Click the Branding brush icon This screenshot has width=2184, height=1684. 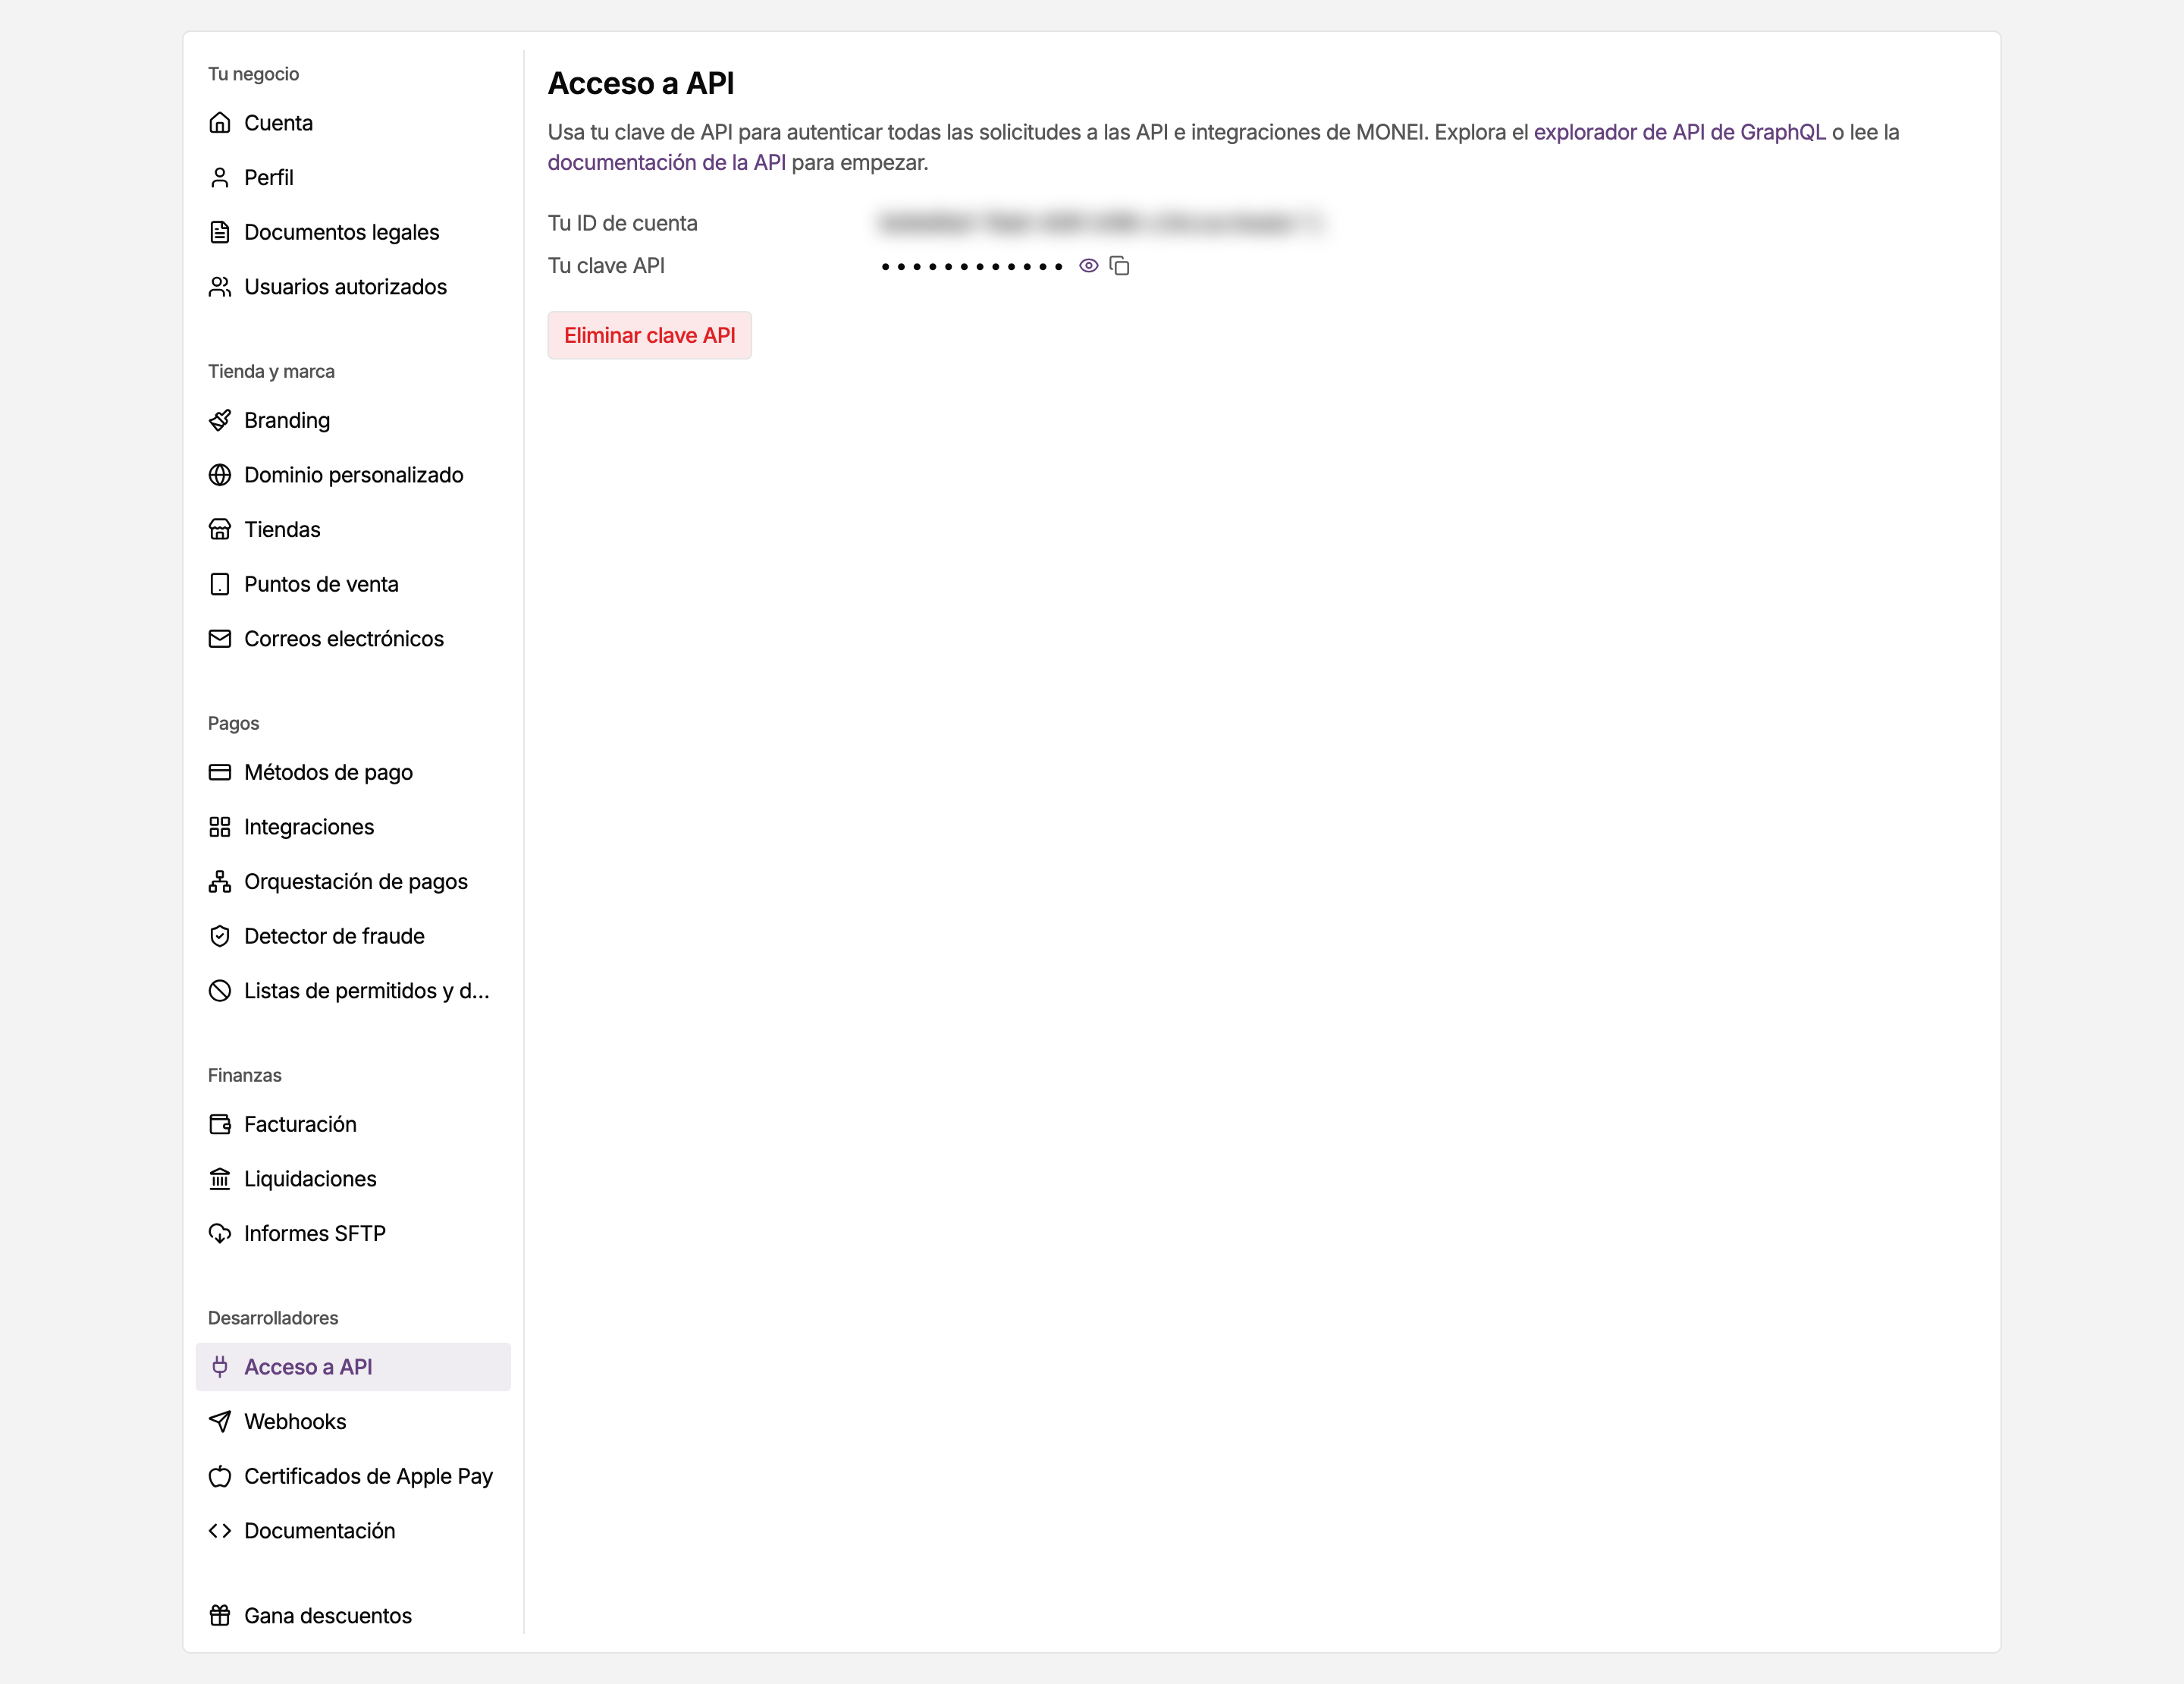pyautogui.click(x=220, y=420)
